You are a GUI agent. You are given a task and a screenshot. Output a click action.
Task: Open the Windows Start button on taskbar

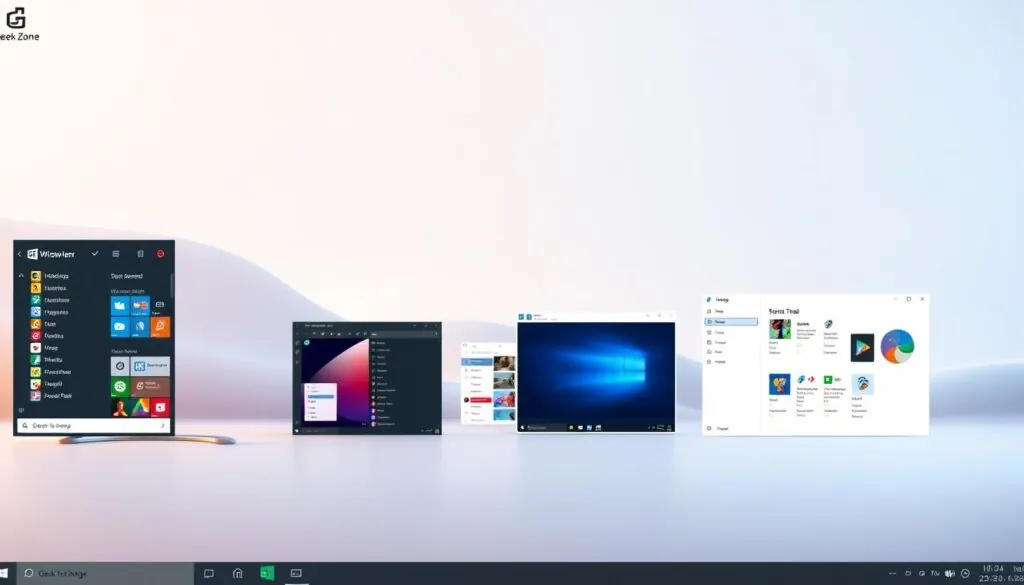tap(3, 573)
